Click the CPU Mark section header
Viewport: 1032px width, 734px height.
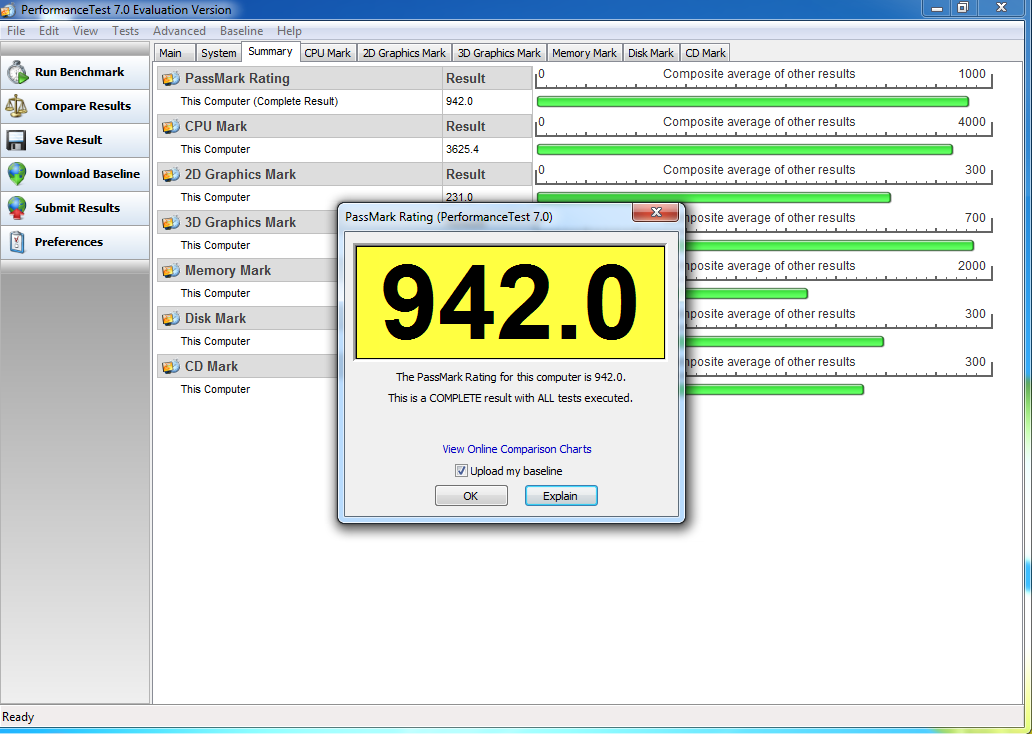[299, 126]
